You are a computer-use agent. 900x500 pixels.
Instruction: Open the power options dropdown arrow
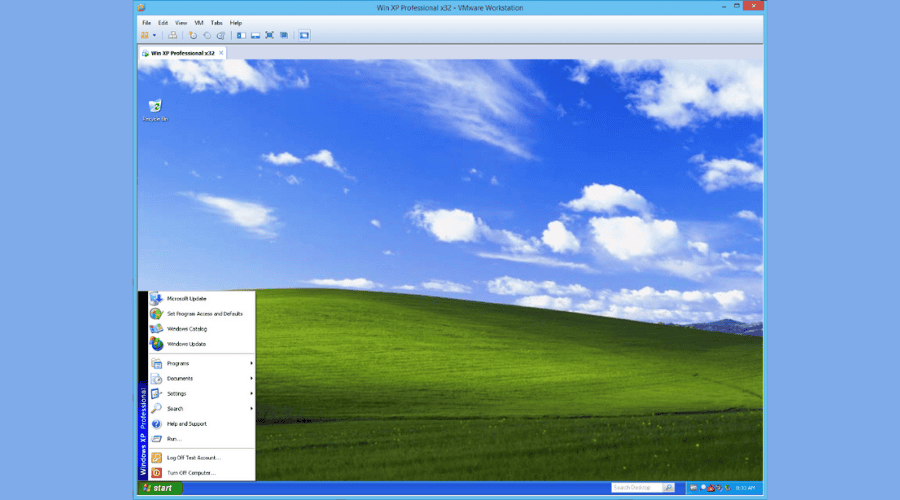154,36
